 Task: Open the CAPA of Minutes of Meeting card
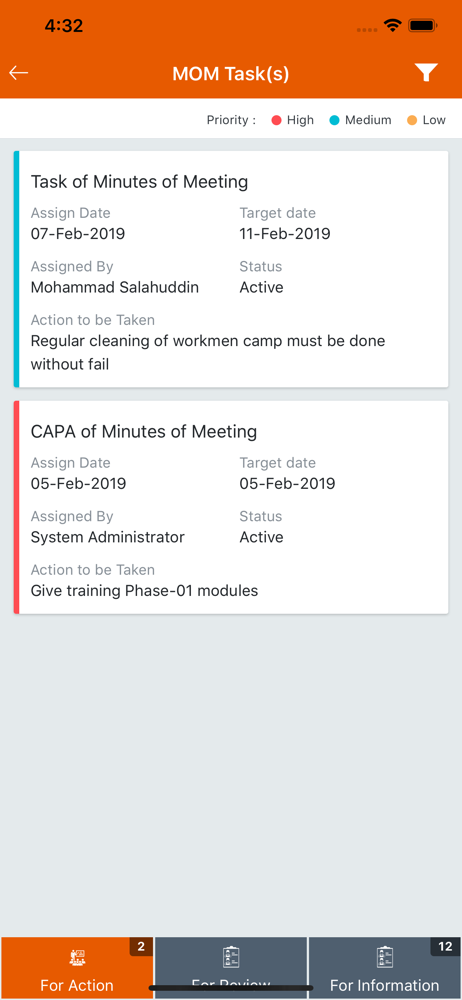pyautogui.click(x=231, y=507)
